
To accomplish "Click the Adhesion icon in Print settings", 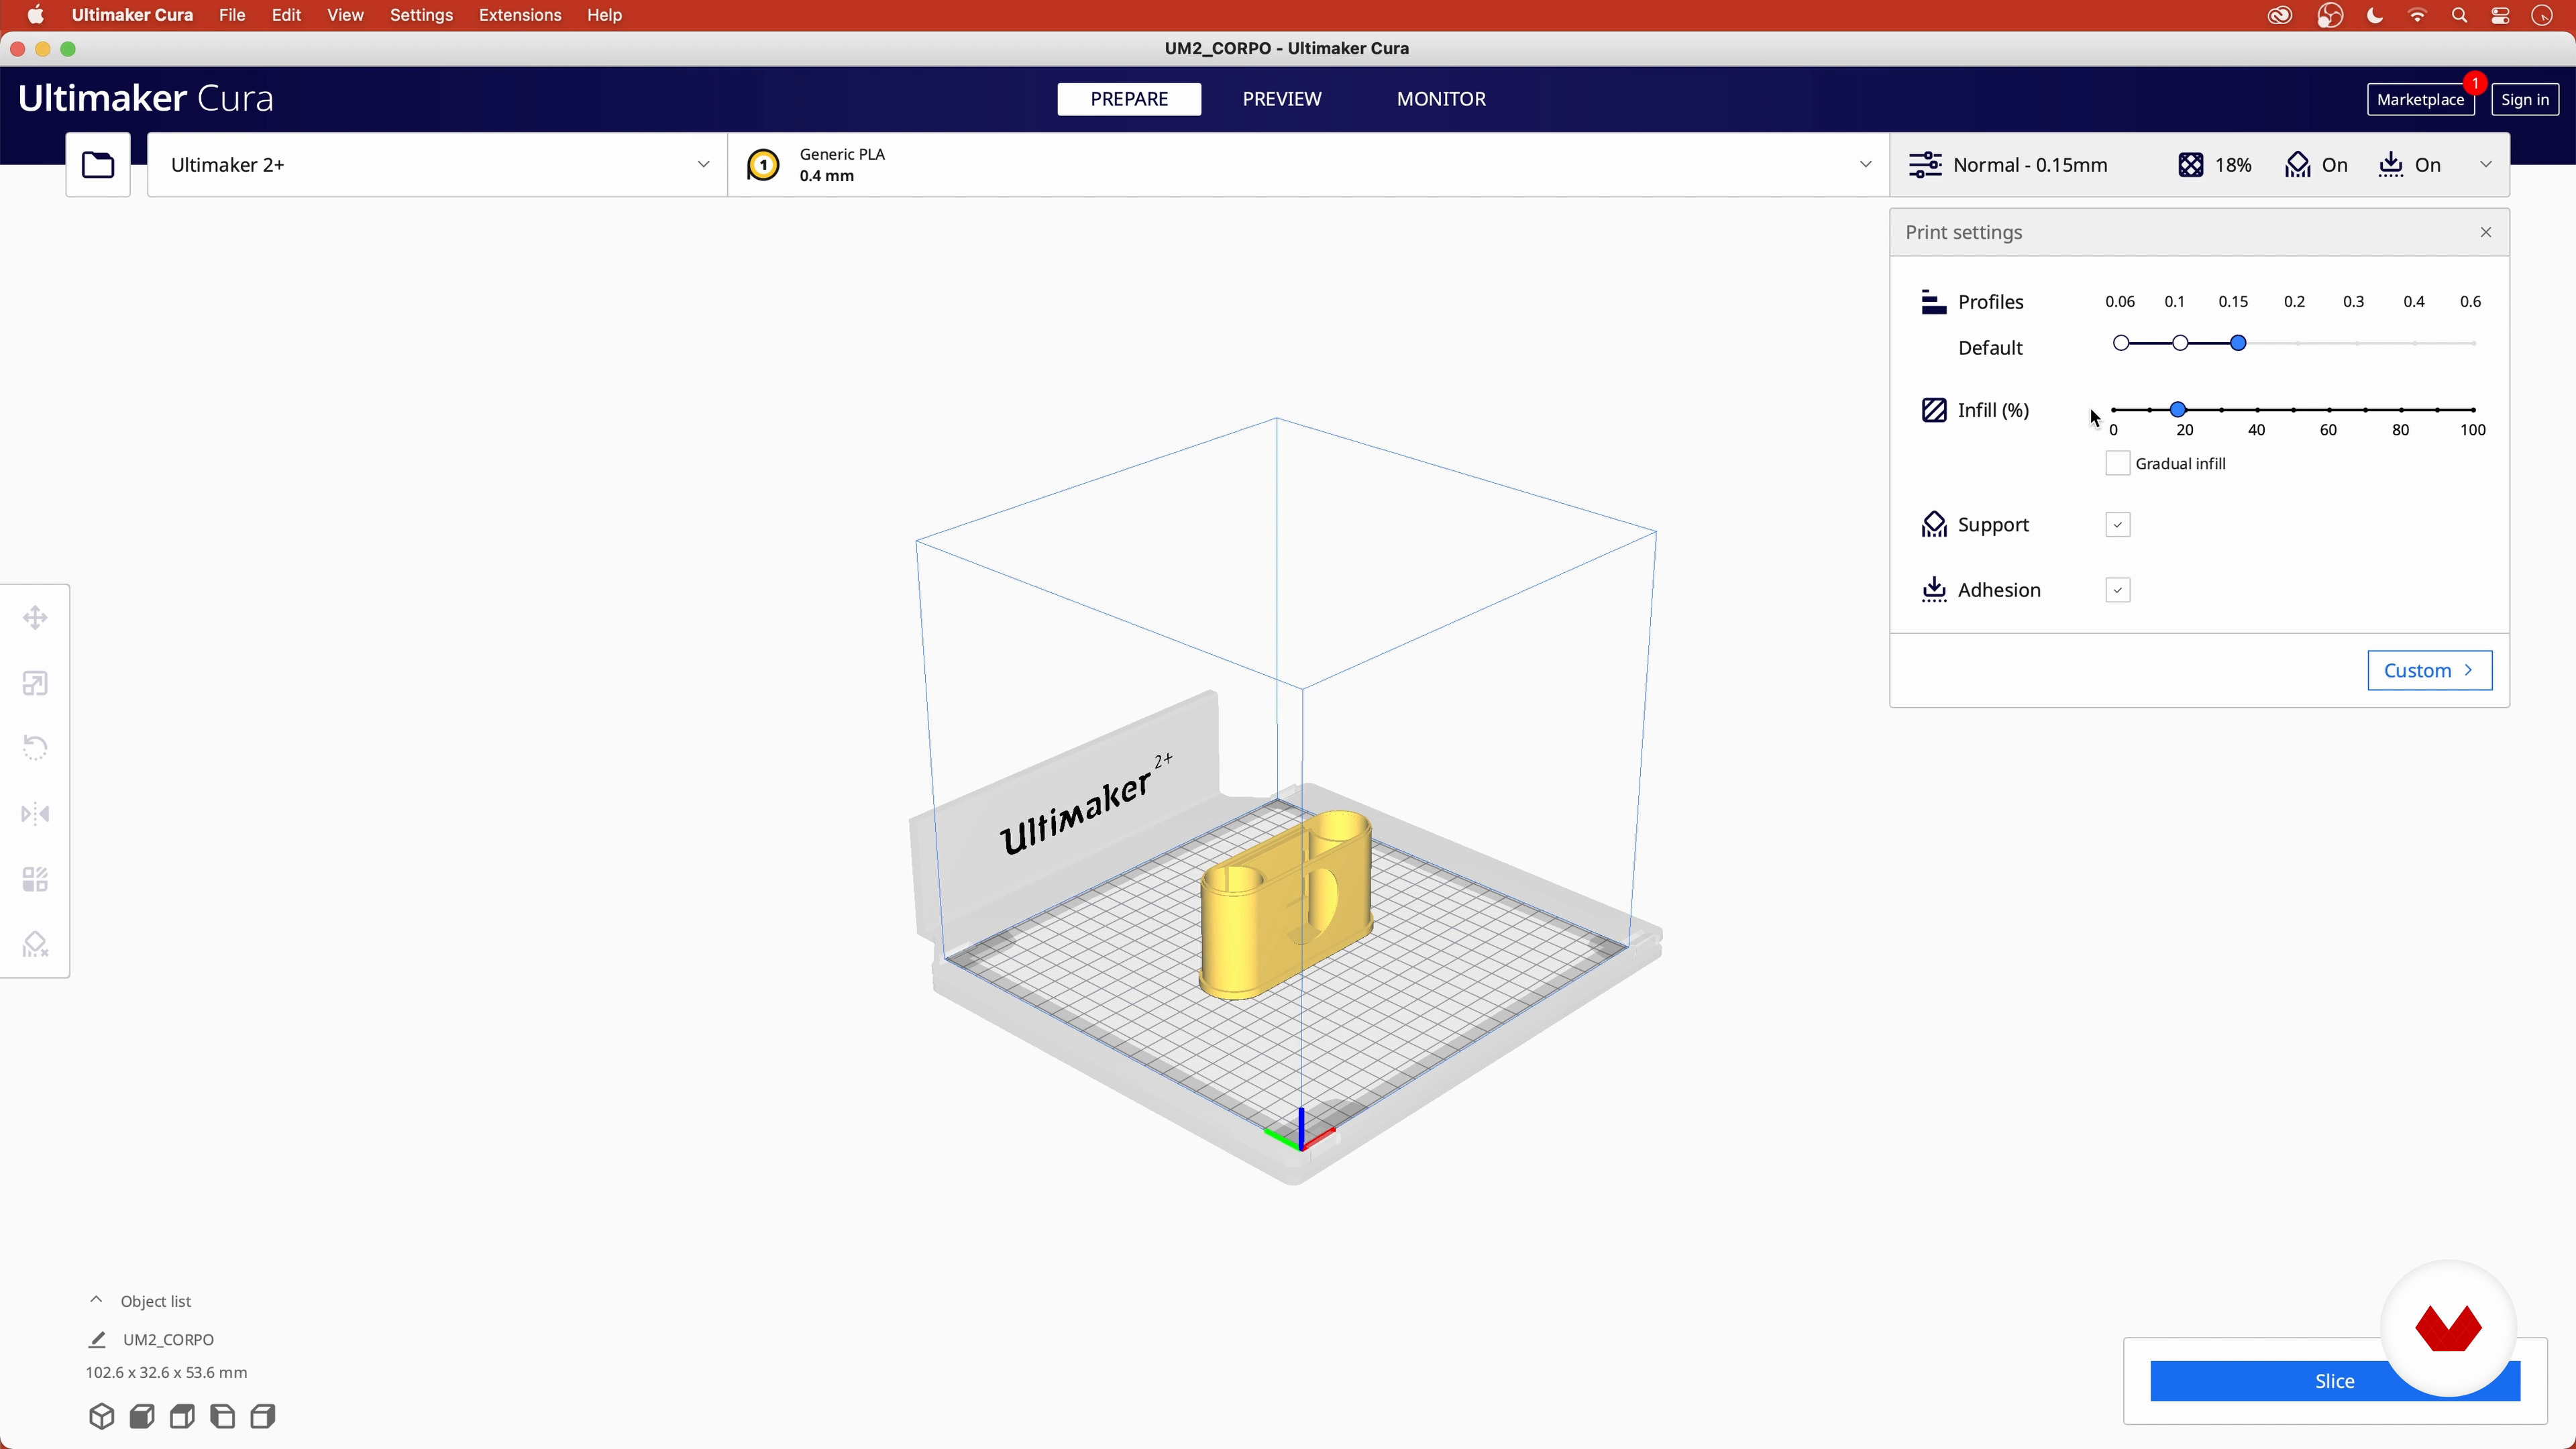I will click(1934, 590).
